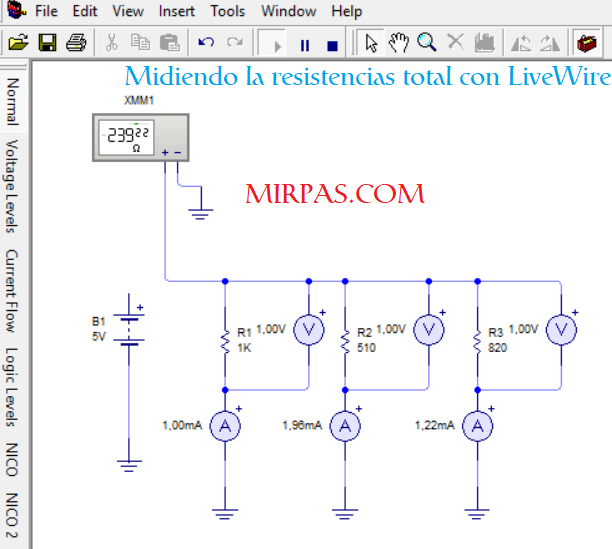
Task: Select the hand pan tool
Action: click(399, 42)
